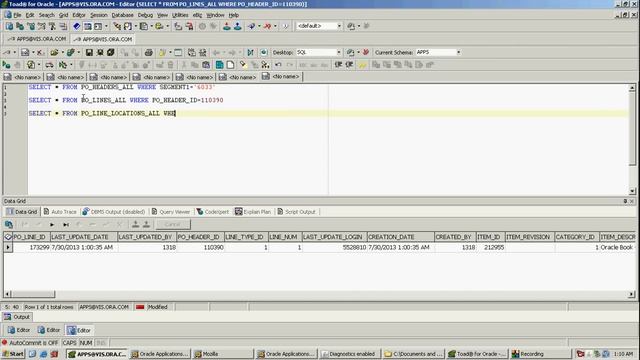Click the black floppy-disk save icon

(89, 52)
